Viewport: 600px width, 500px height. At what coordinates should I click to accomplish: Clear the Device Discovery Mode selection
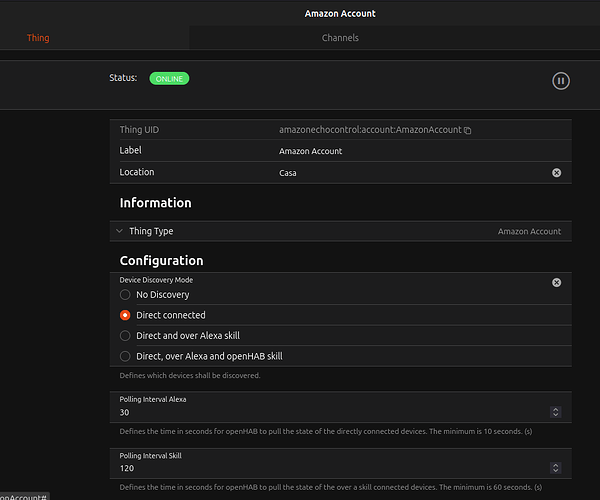557,283
